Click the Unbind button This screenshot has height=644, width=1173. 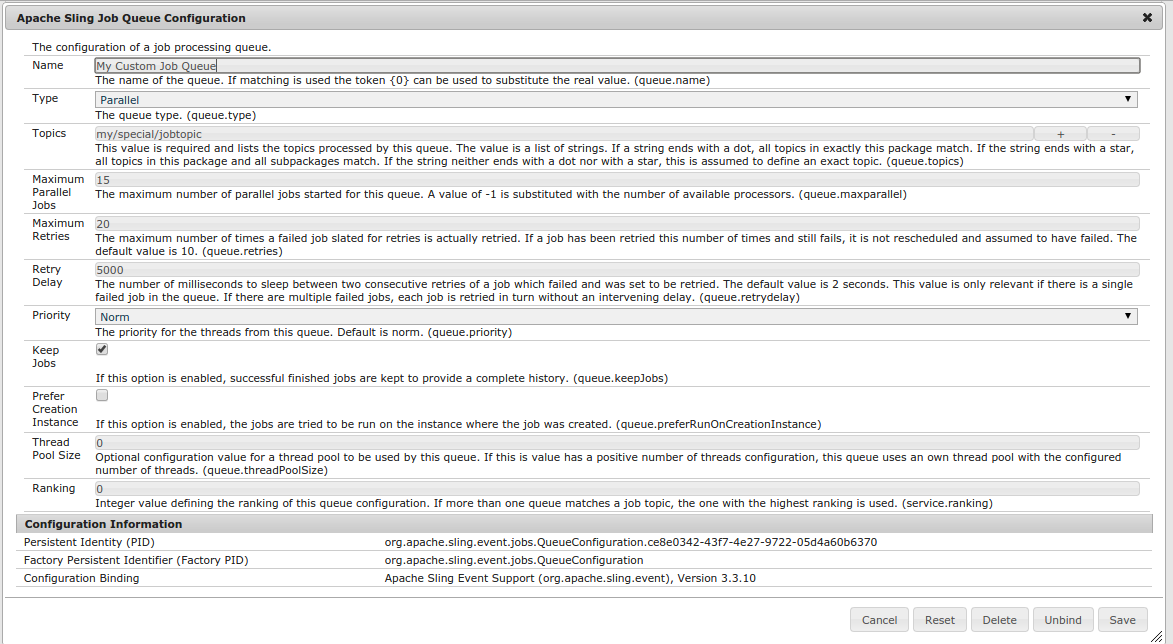click(1063, 620)
